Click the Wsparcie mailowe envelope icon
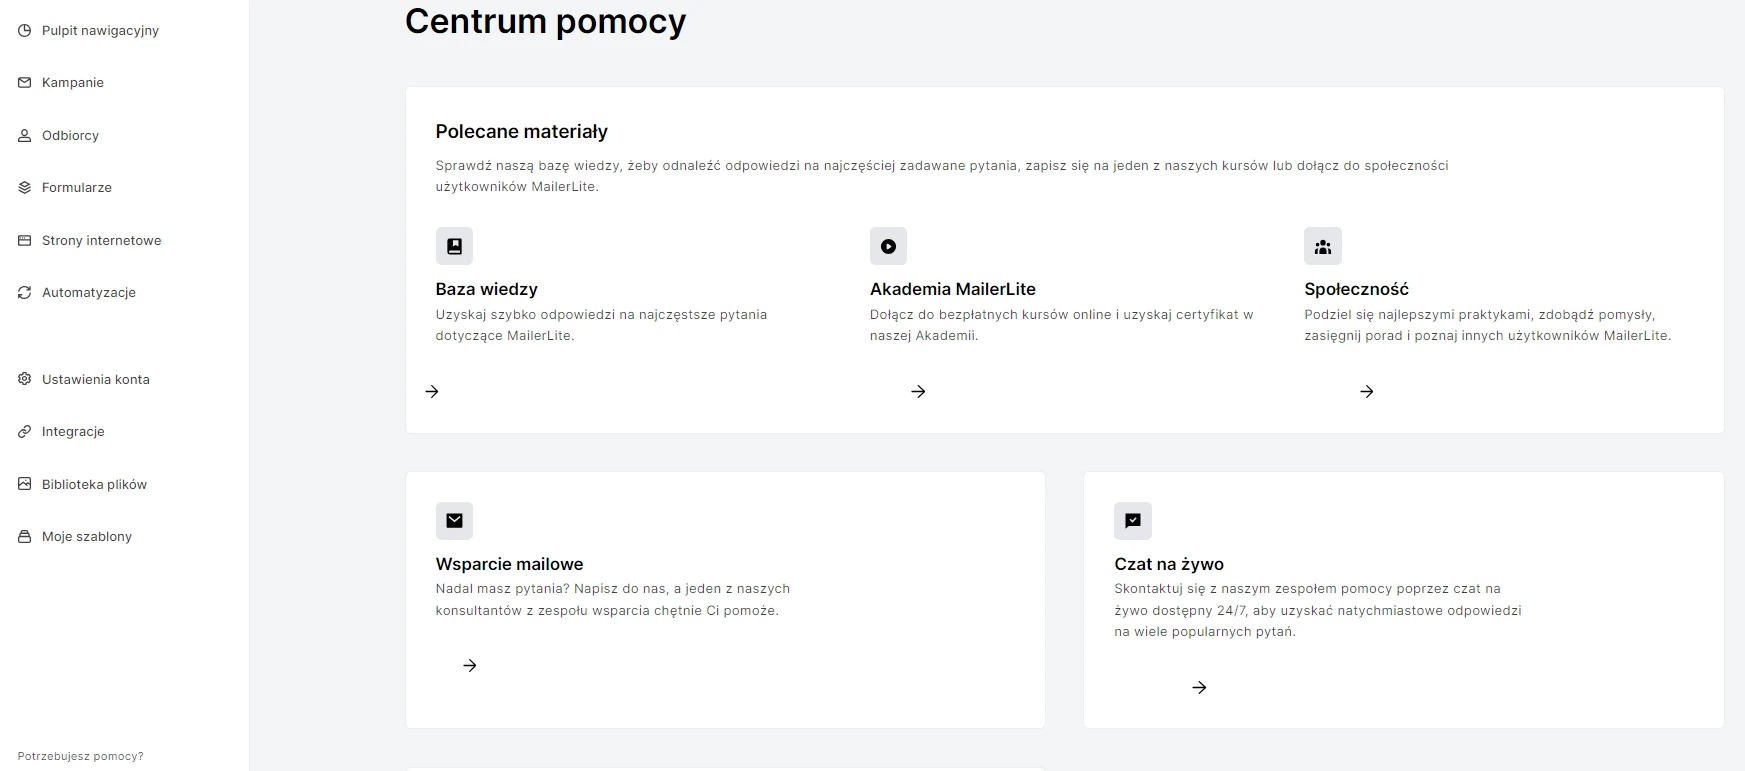This screenshot has width=1745, height=771. tap(454, 520)
